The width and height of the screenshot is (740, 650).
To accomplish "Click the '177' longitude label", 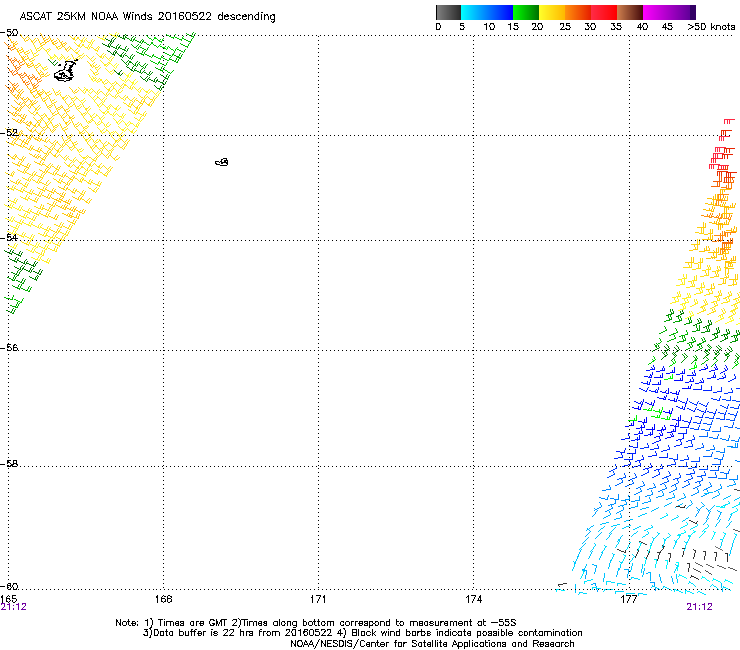I will coord(629,599).
